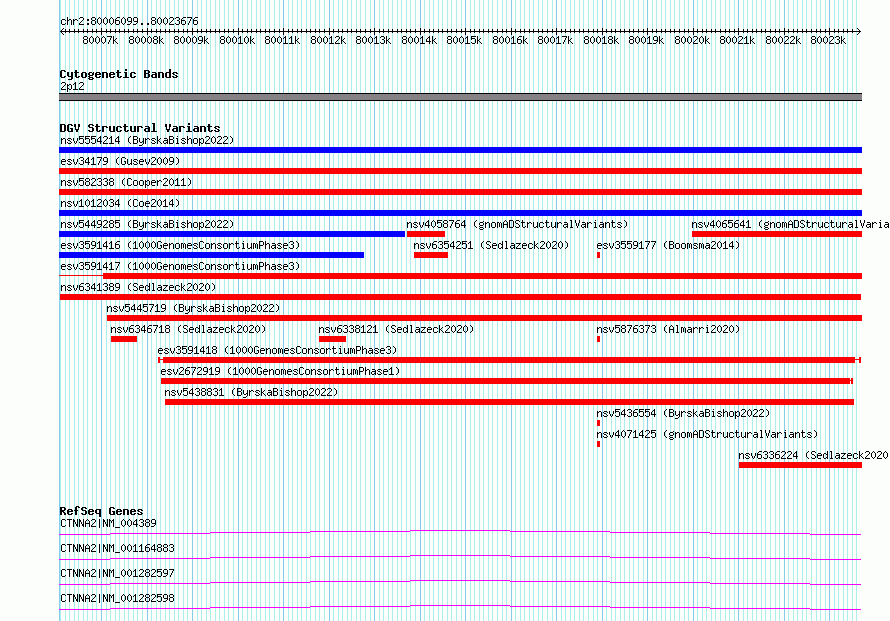The image size is (890, 621).
Task: Open CTNNA2|NM_004389 gene label
Action: (108, 523)
